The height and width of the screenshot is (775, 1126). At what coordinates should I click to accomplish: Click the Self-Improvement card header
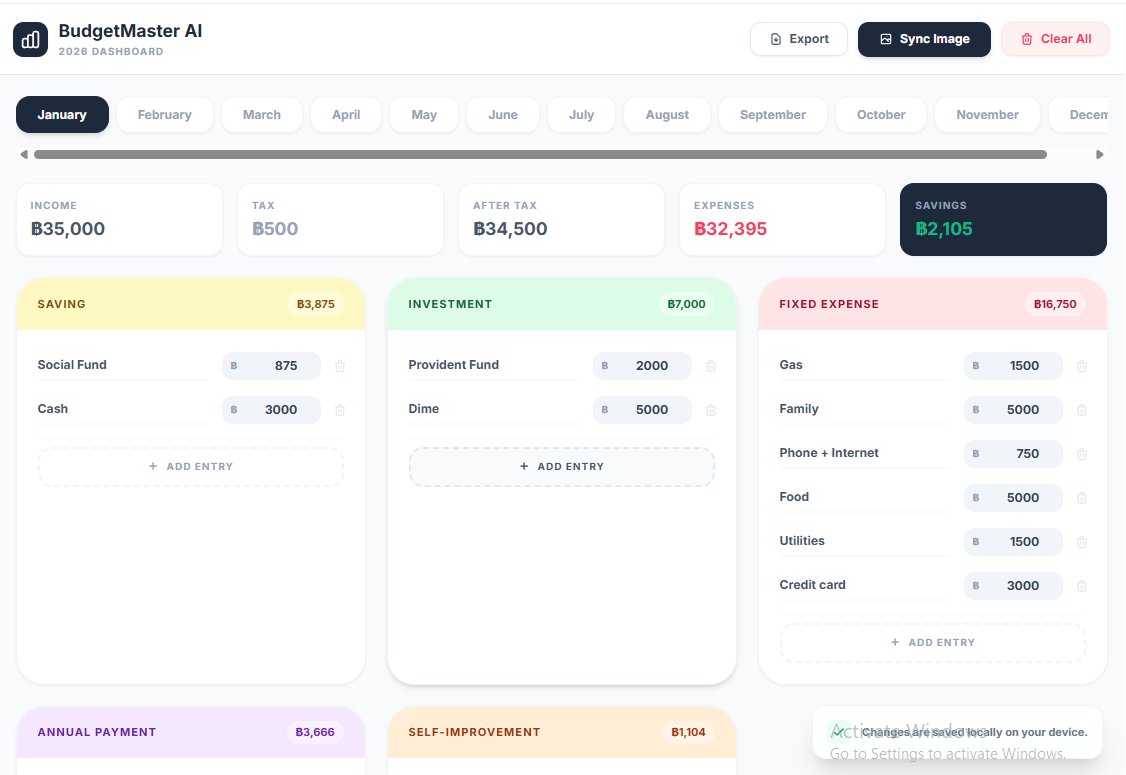point(562,733)
